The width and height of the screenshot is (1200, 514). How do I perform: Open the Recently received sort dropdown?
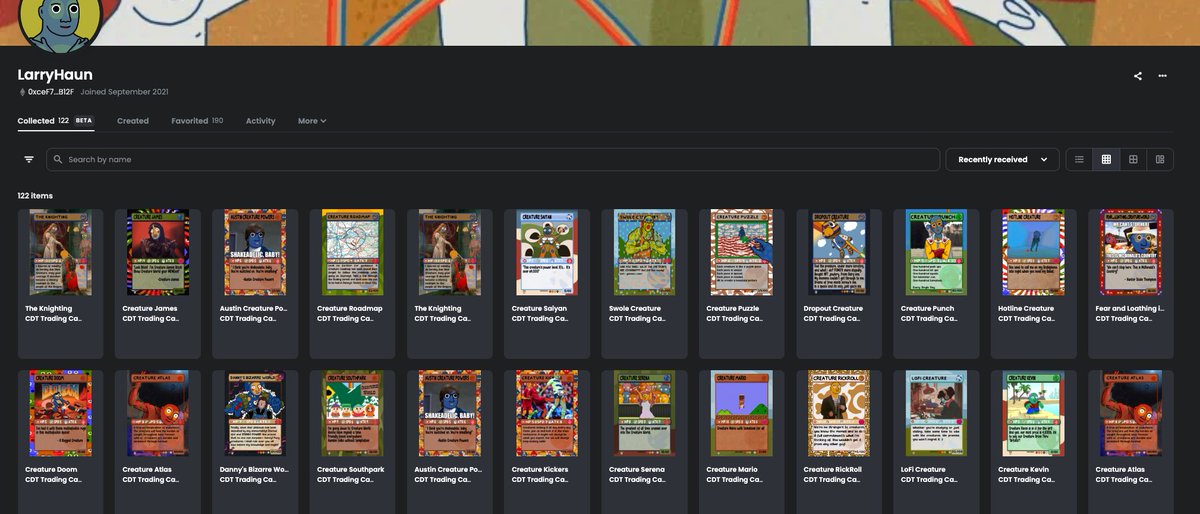1003,159
